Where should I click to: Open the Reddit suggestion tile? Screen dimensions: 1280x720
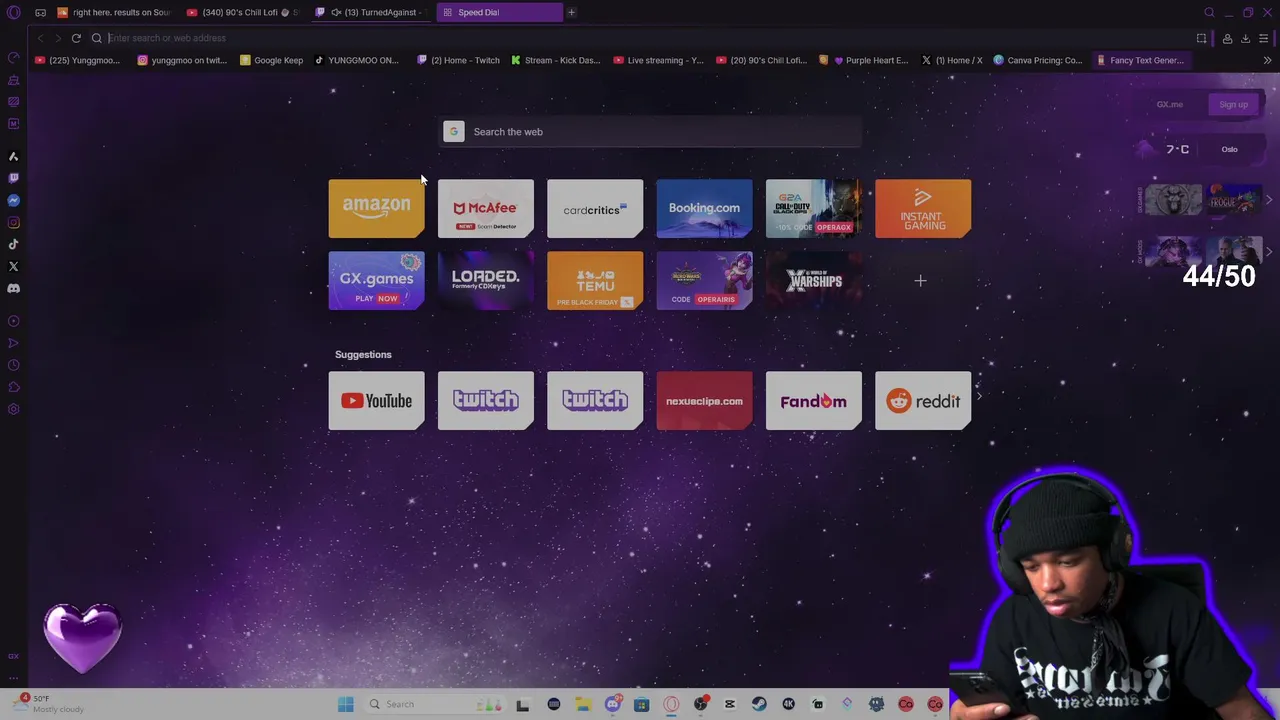(923, 401)
